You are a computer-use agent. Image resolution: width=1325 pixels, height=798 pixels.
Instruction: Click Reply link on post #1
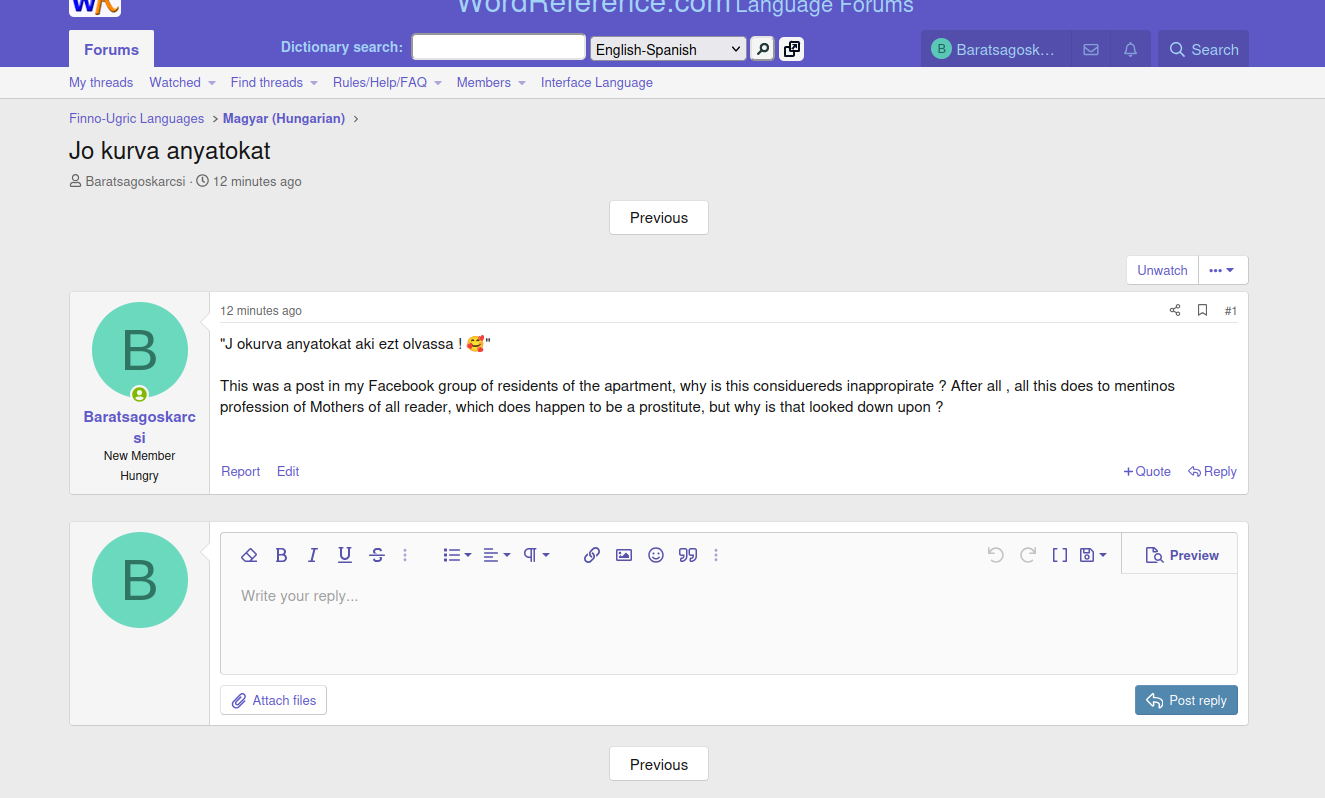1212,472
